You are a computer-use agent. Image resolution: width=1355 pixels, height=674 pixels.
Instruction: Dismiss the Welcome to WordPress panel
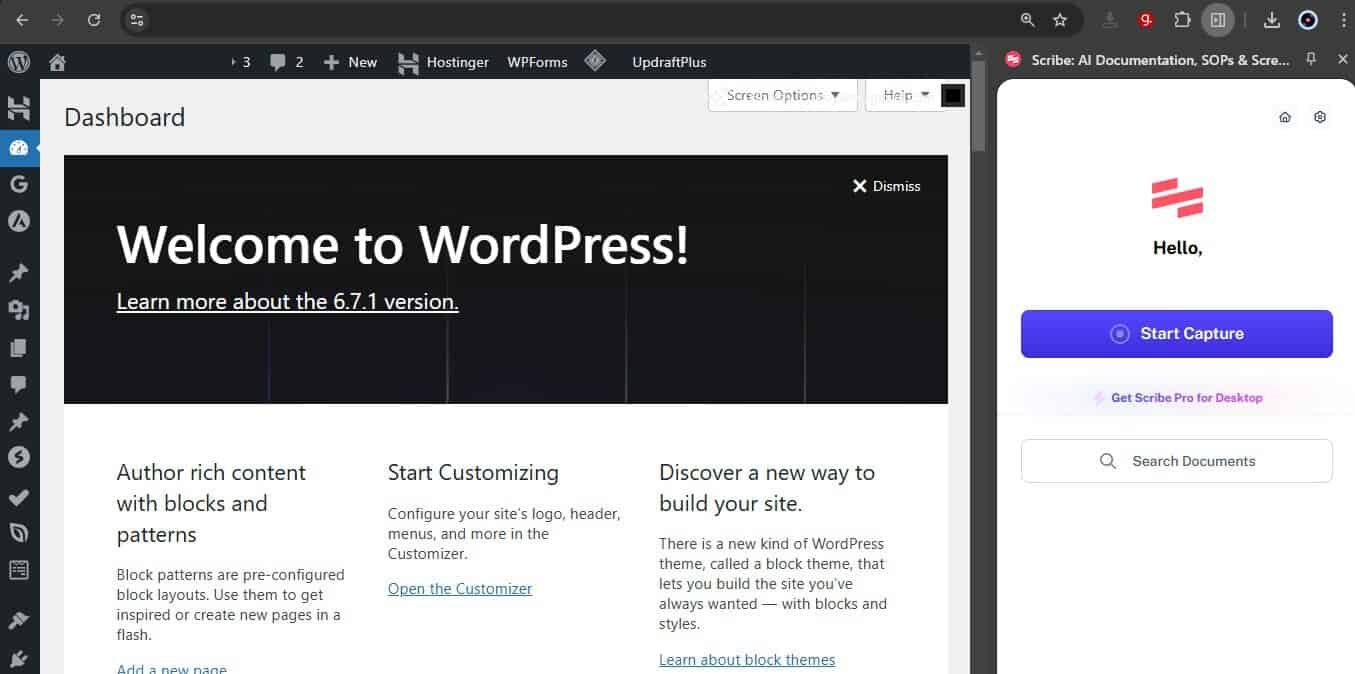click(886, 186)
